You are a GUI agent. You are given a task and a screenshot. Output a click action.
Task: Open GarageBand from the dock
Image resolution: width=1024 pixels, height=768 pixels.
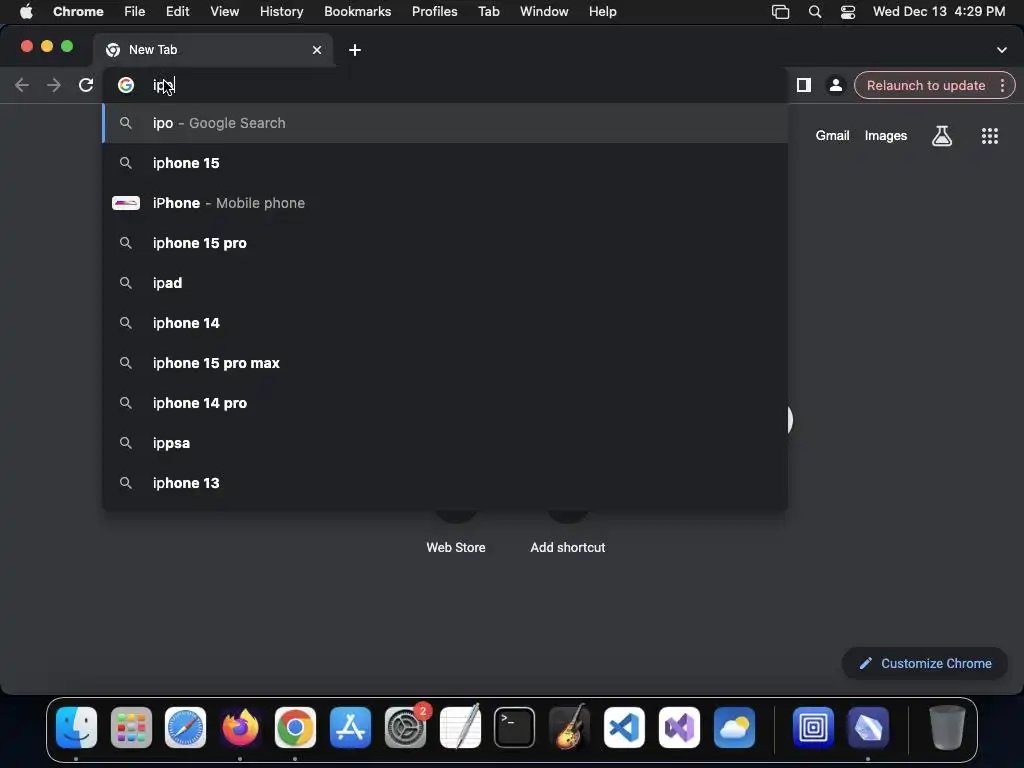[569, 728]
